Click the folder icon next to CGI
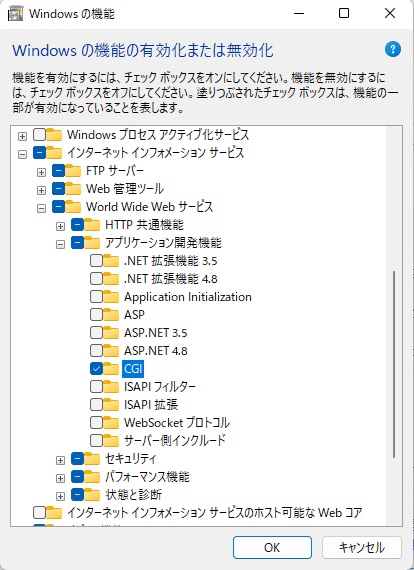This screenshot has width=414, height=570. pos(111,369)
